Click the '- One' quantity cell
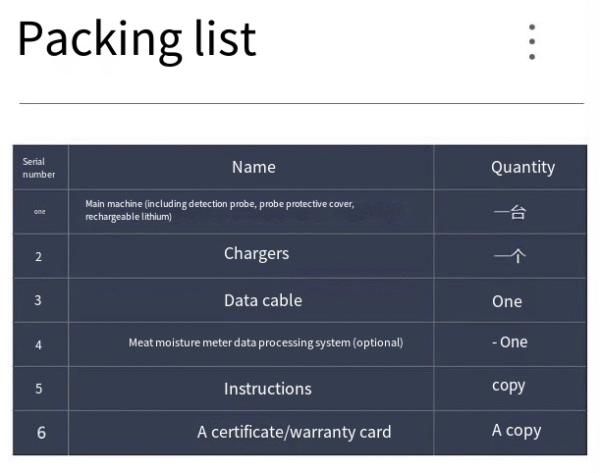 [x=510, y=342]
